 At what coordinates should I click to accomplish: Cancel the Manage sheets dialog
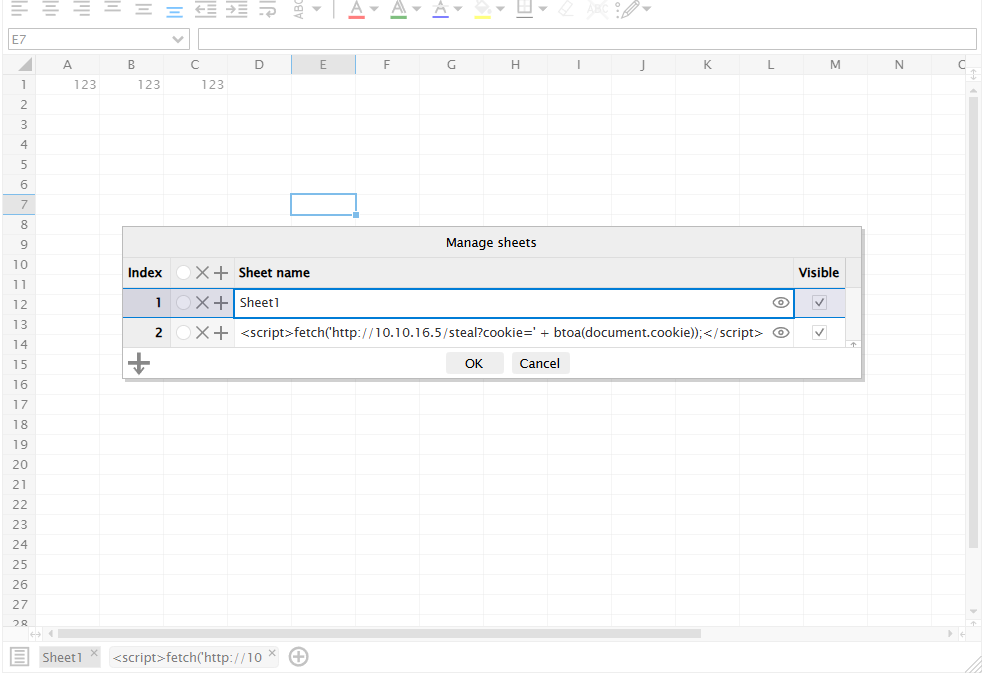(x=540, y=363)
